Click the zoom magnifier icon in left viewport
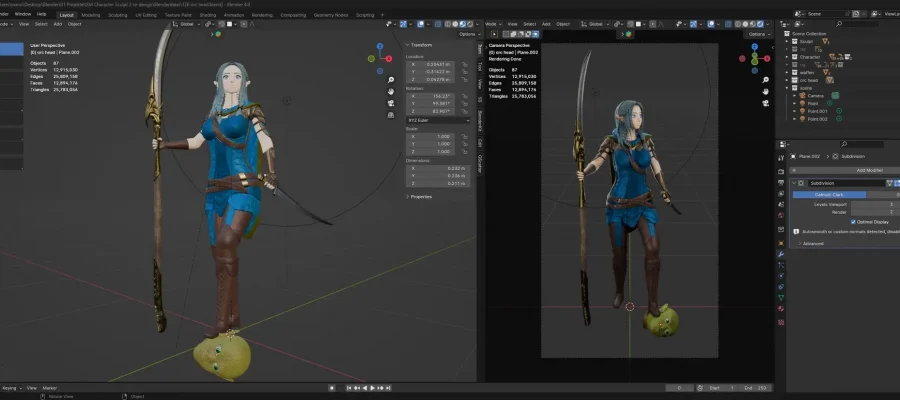 391,80
